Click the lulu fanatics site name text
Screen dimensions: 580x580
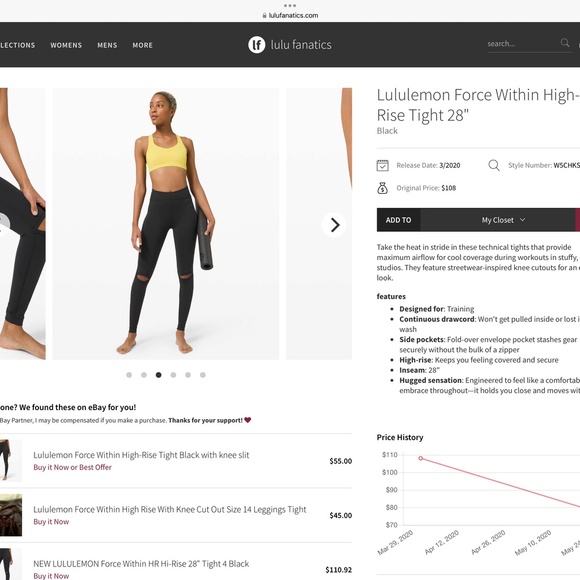tap(301, 45)
